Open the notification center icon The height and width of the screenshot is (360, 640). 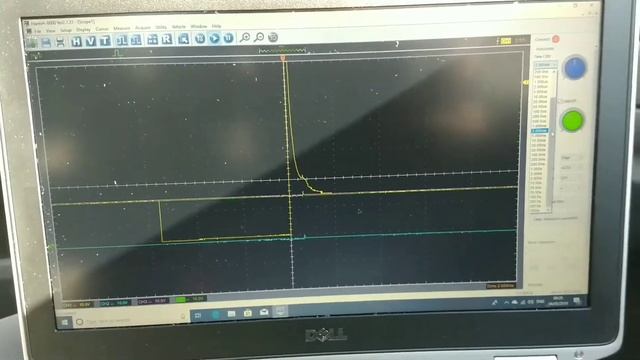pos(577,301)
